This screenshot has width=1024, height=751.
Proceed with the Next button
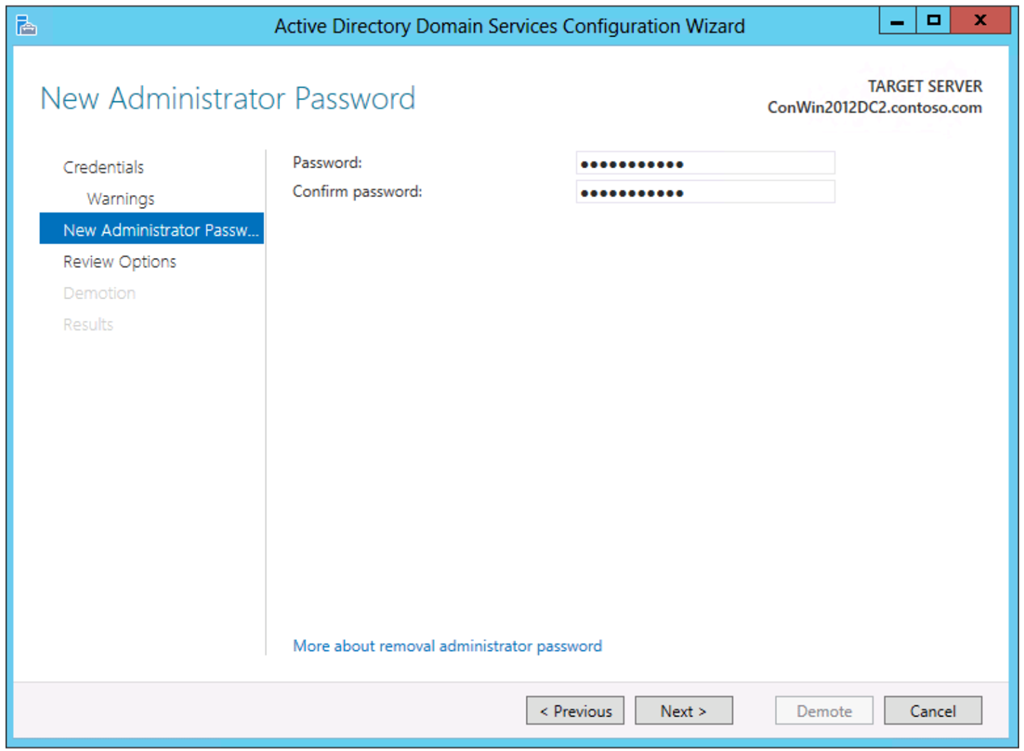(683, 711)
